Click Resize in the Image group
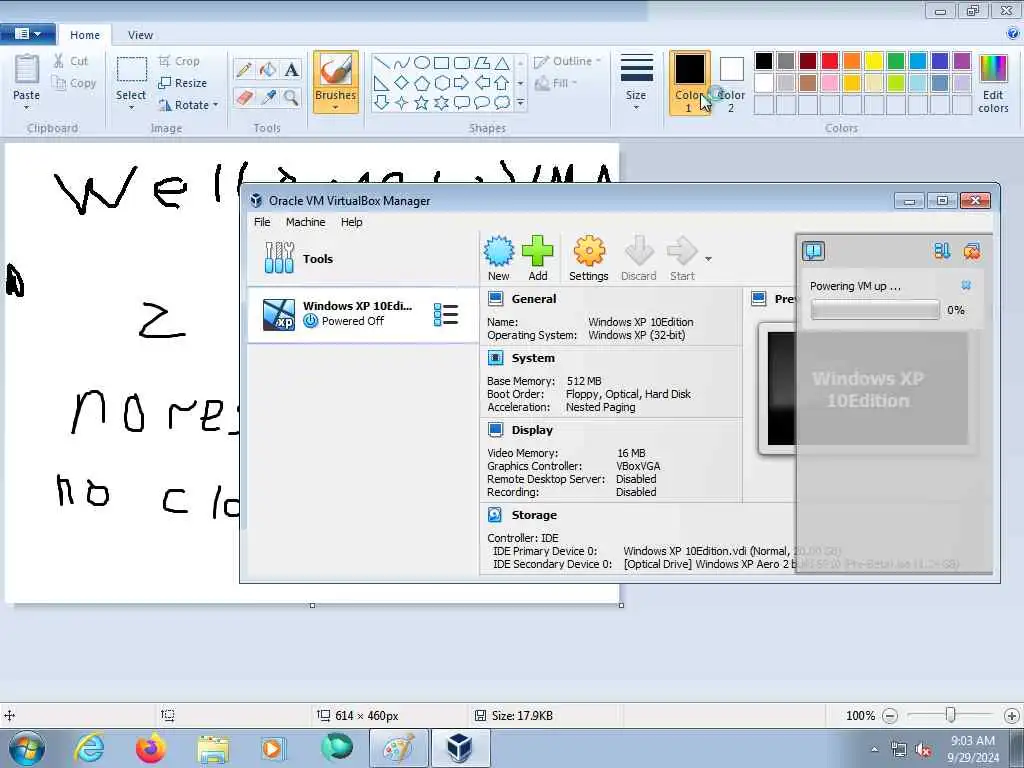The image size is (1024, 768). click(x=183, y=83)
